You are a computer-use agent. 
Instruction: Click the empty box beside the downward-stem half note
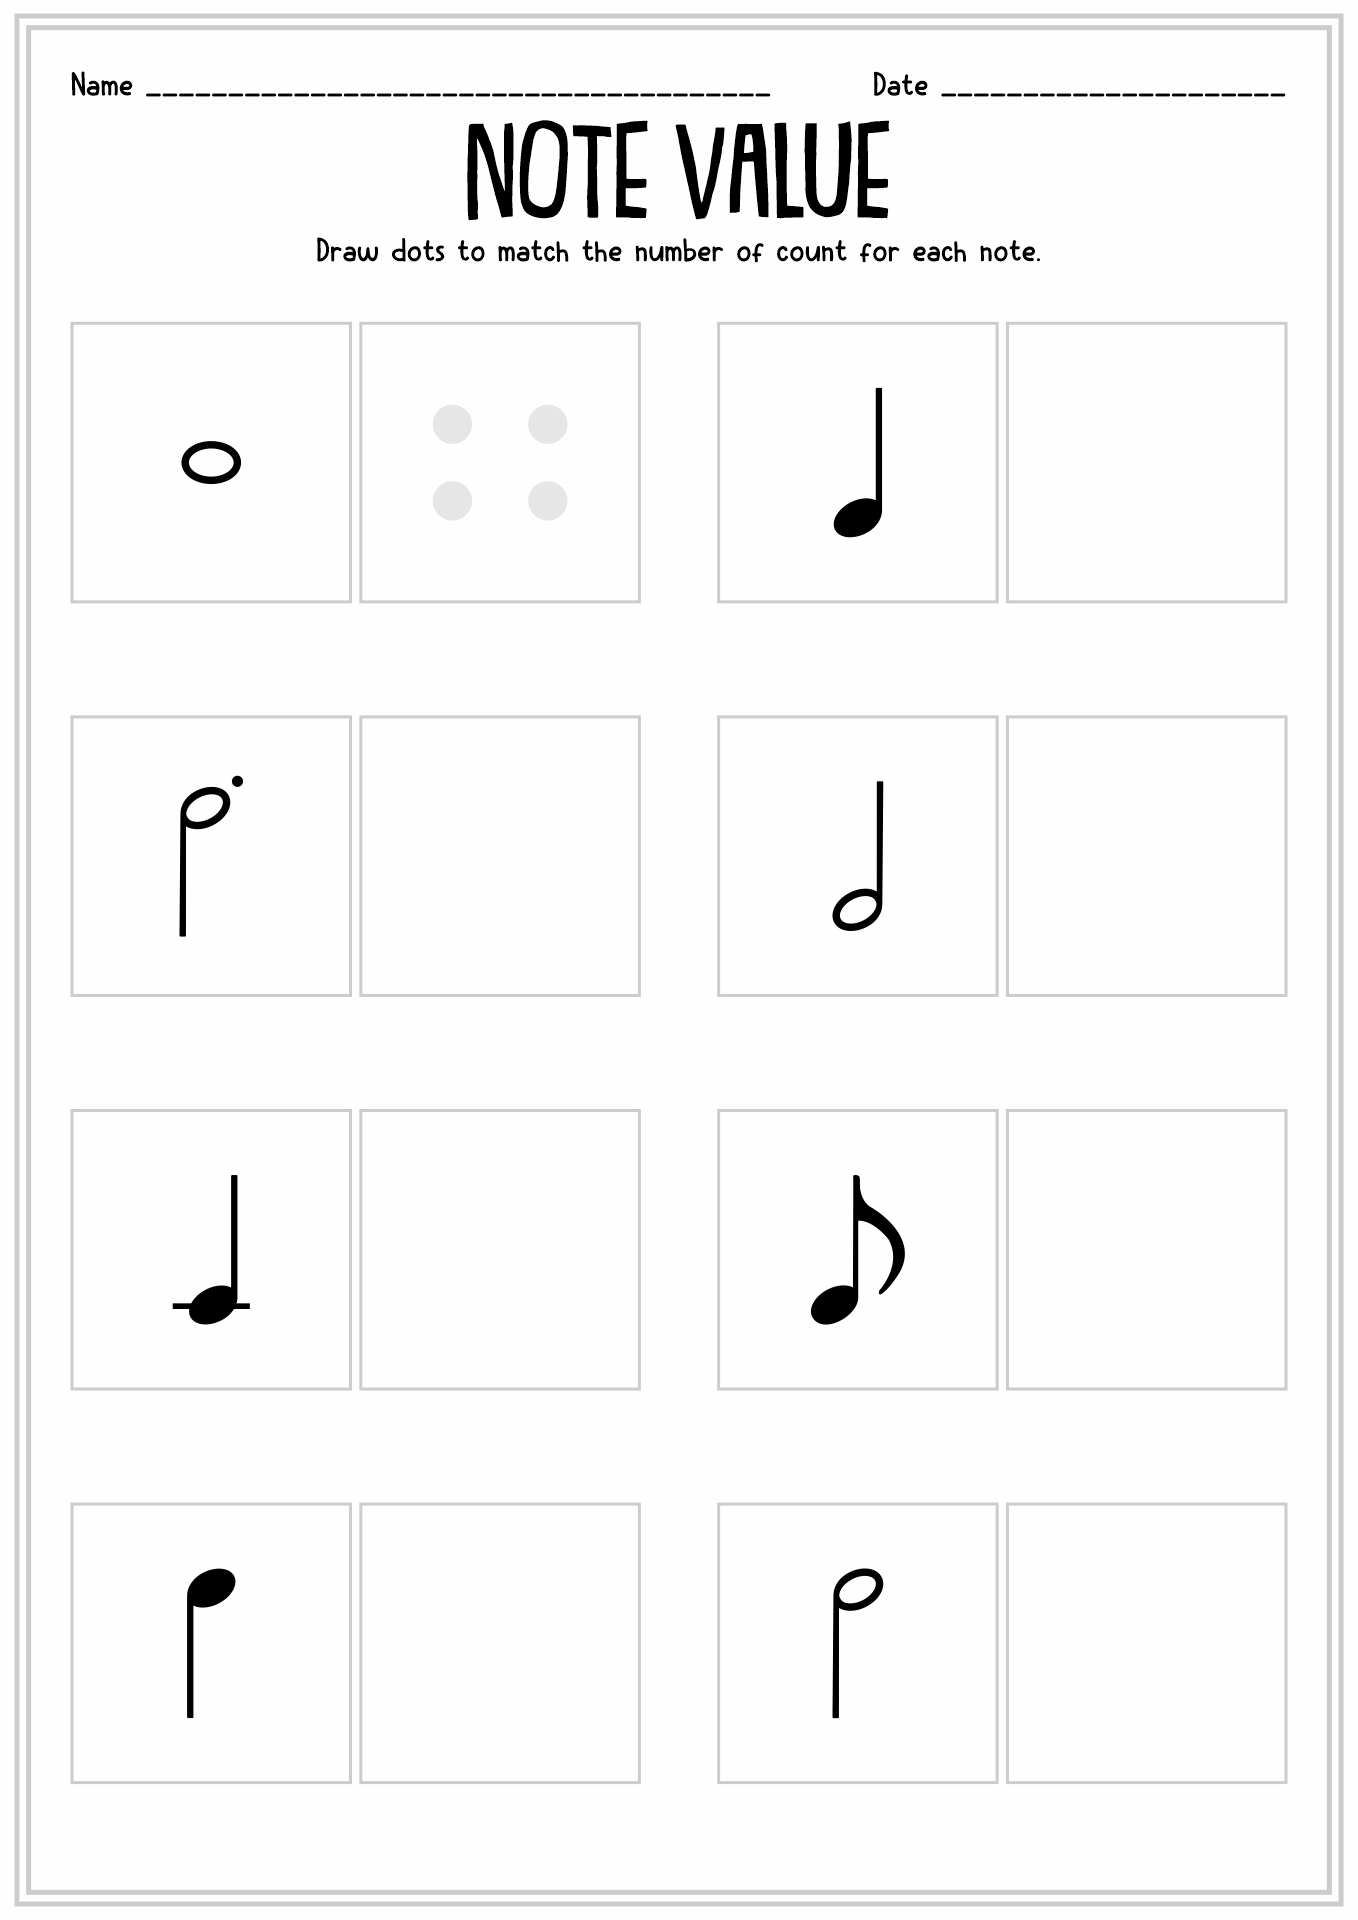coord(1146,1643)
